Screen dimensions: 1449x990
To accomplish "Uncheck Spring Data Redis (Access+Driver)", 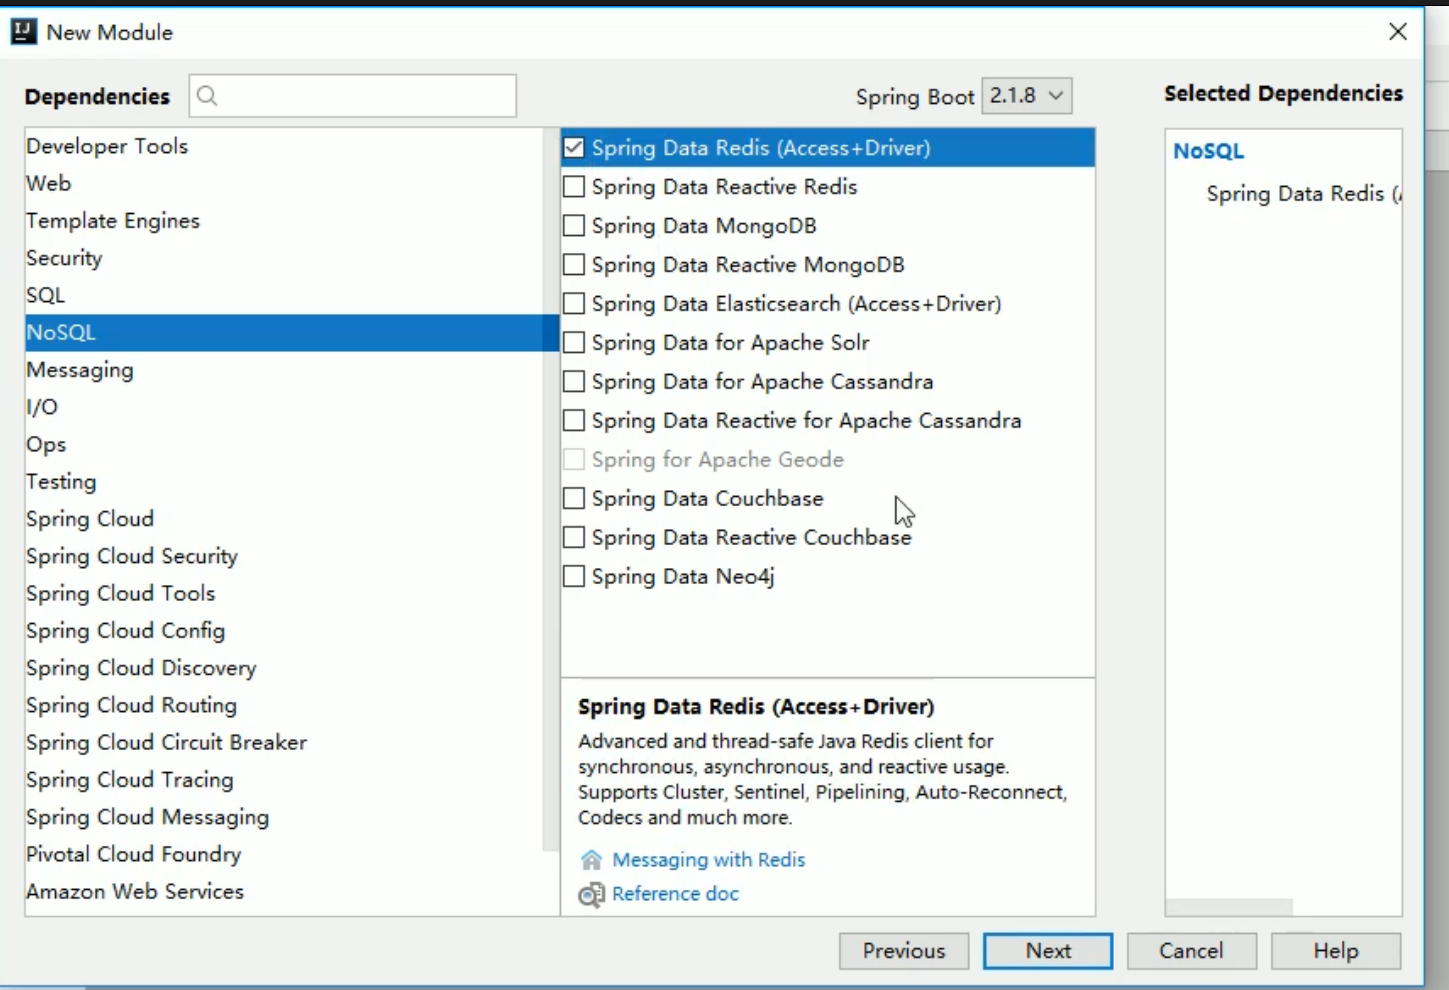I will (x=574, y=148).
